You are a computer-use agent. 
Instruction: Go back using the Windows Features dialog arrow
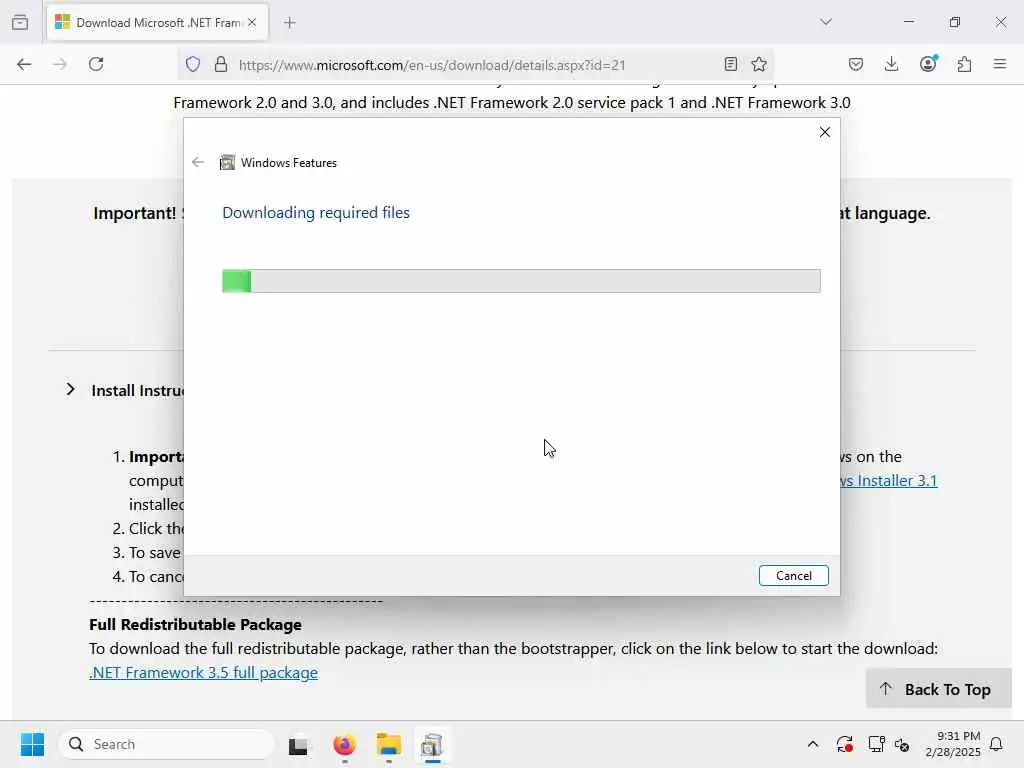tap(198, 162)
